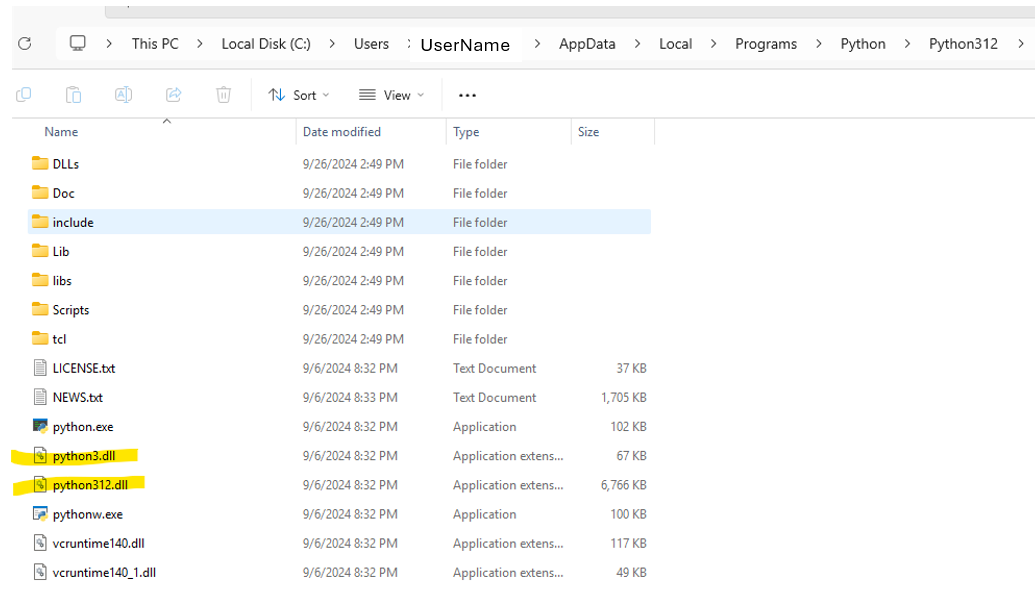This screenshot has height=600, width=1035.
Task: Sort files by Name column header
Action: [x=61, y=132]
